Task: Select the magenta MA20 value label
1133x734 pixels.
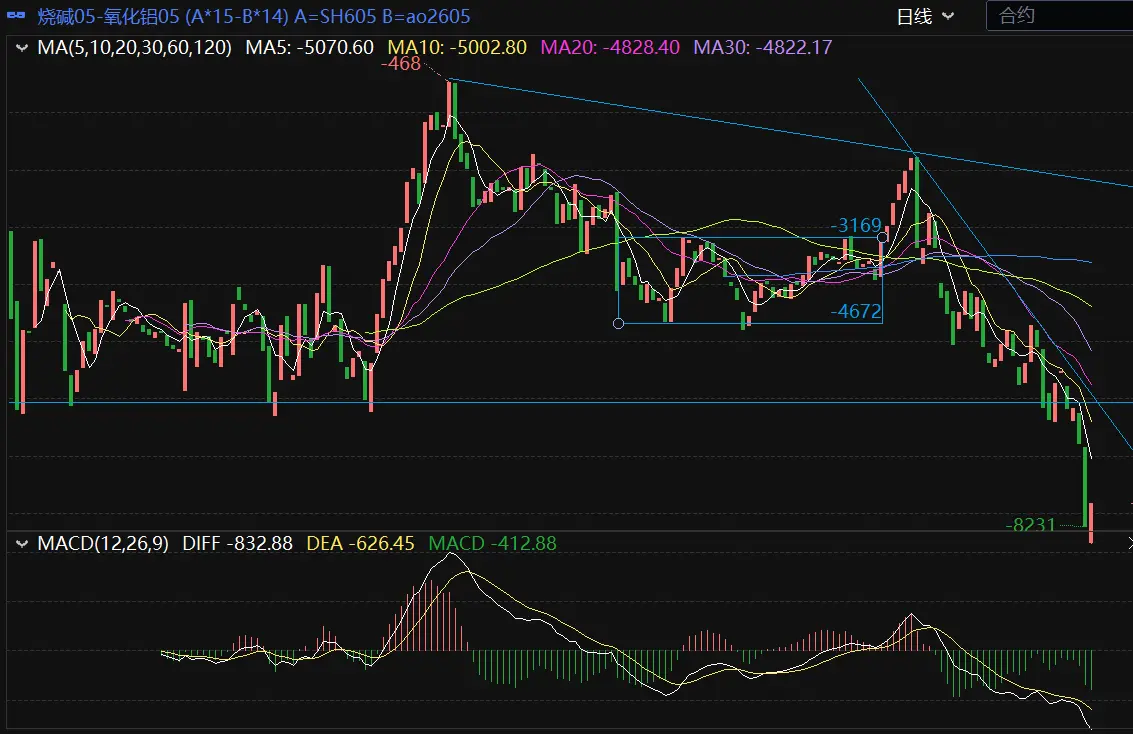Action: 611,47
